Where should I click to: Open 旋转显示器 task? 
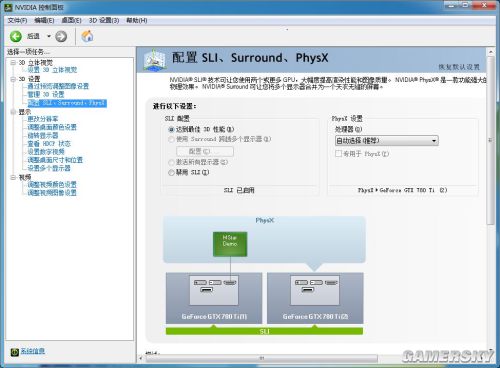[43, 135]
